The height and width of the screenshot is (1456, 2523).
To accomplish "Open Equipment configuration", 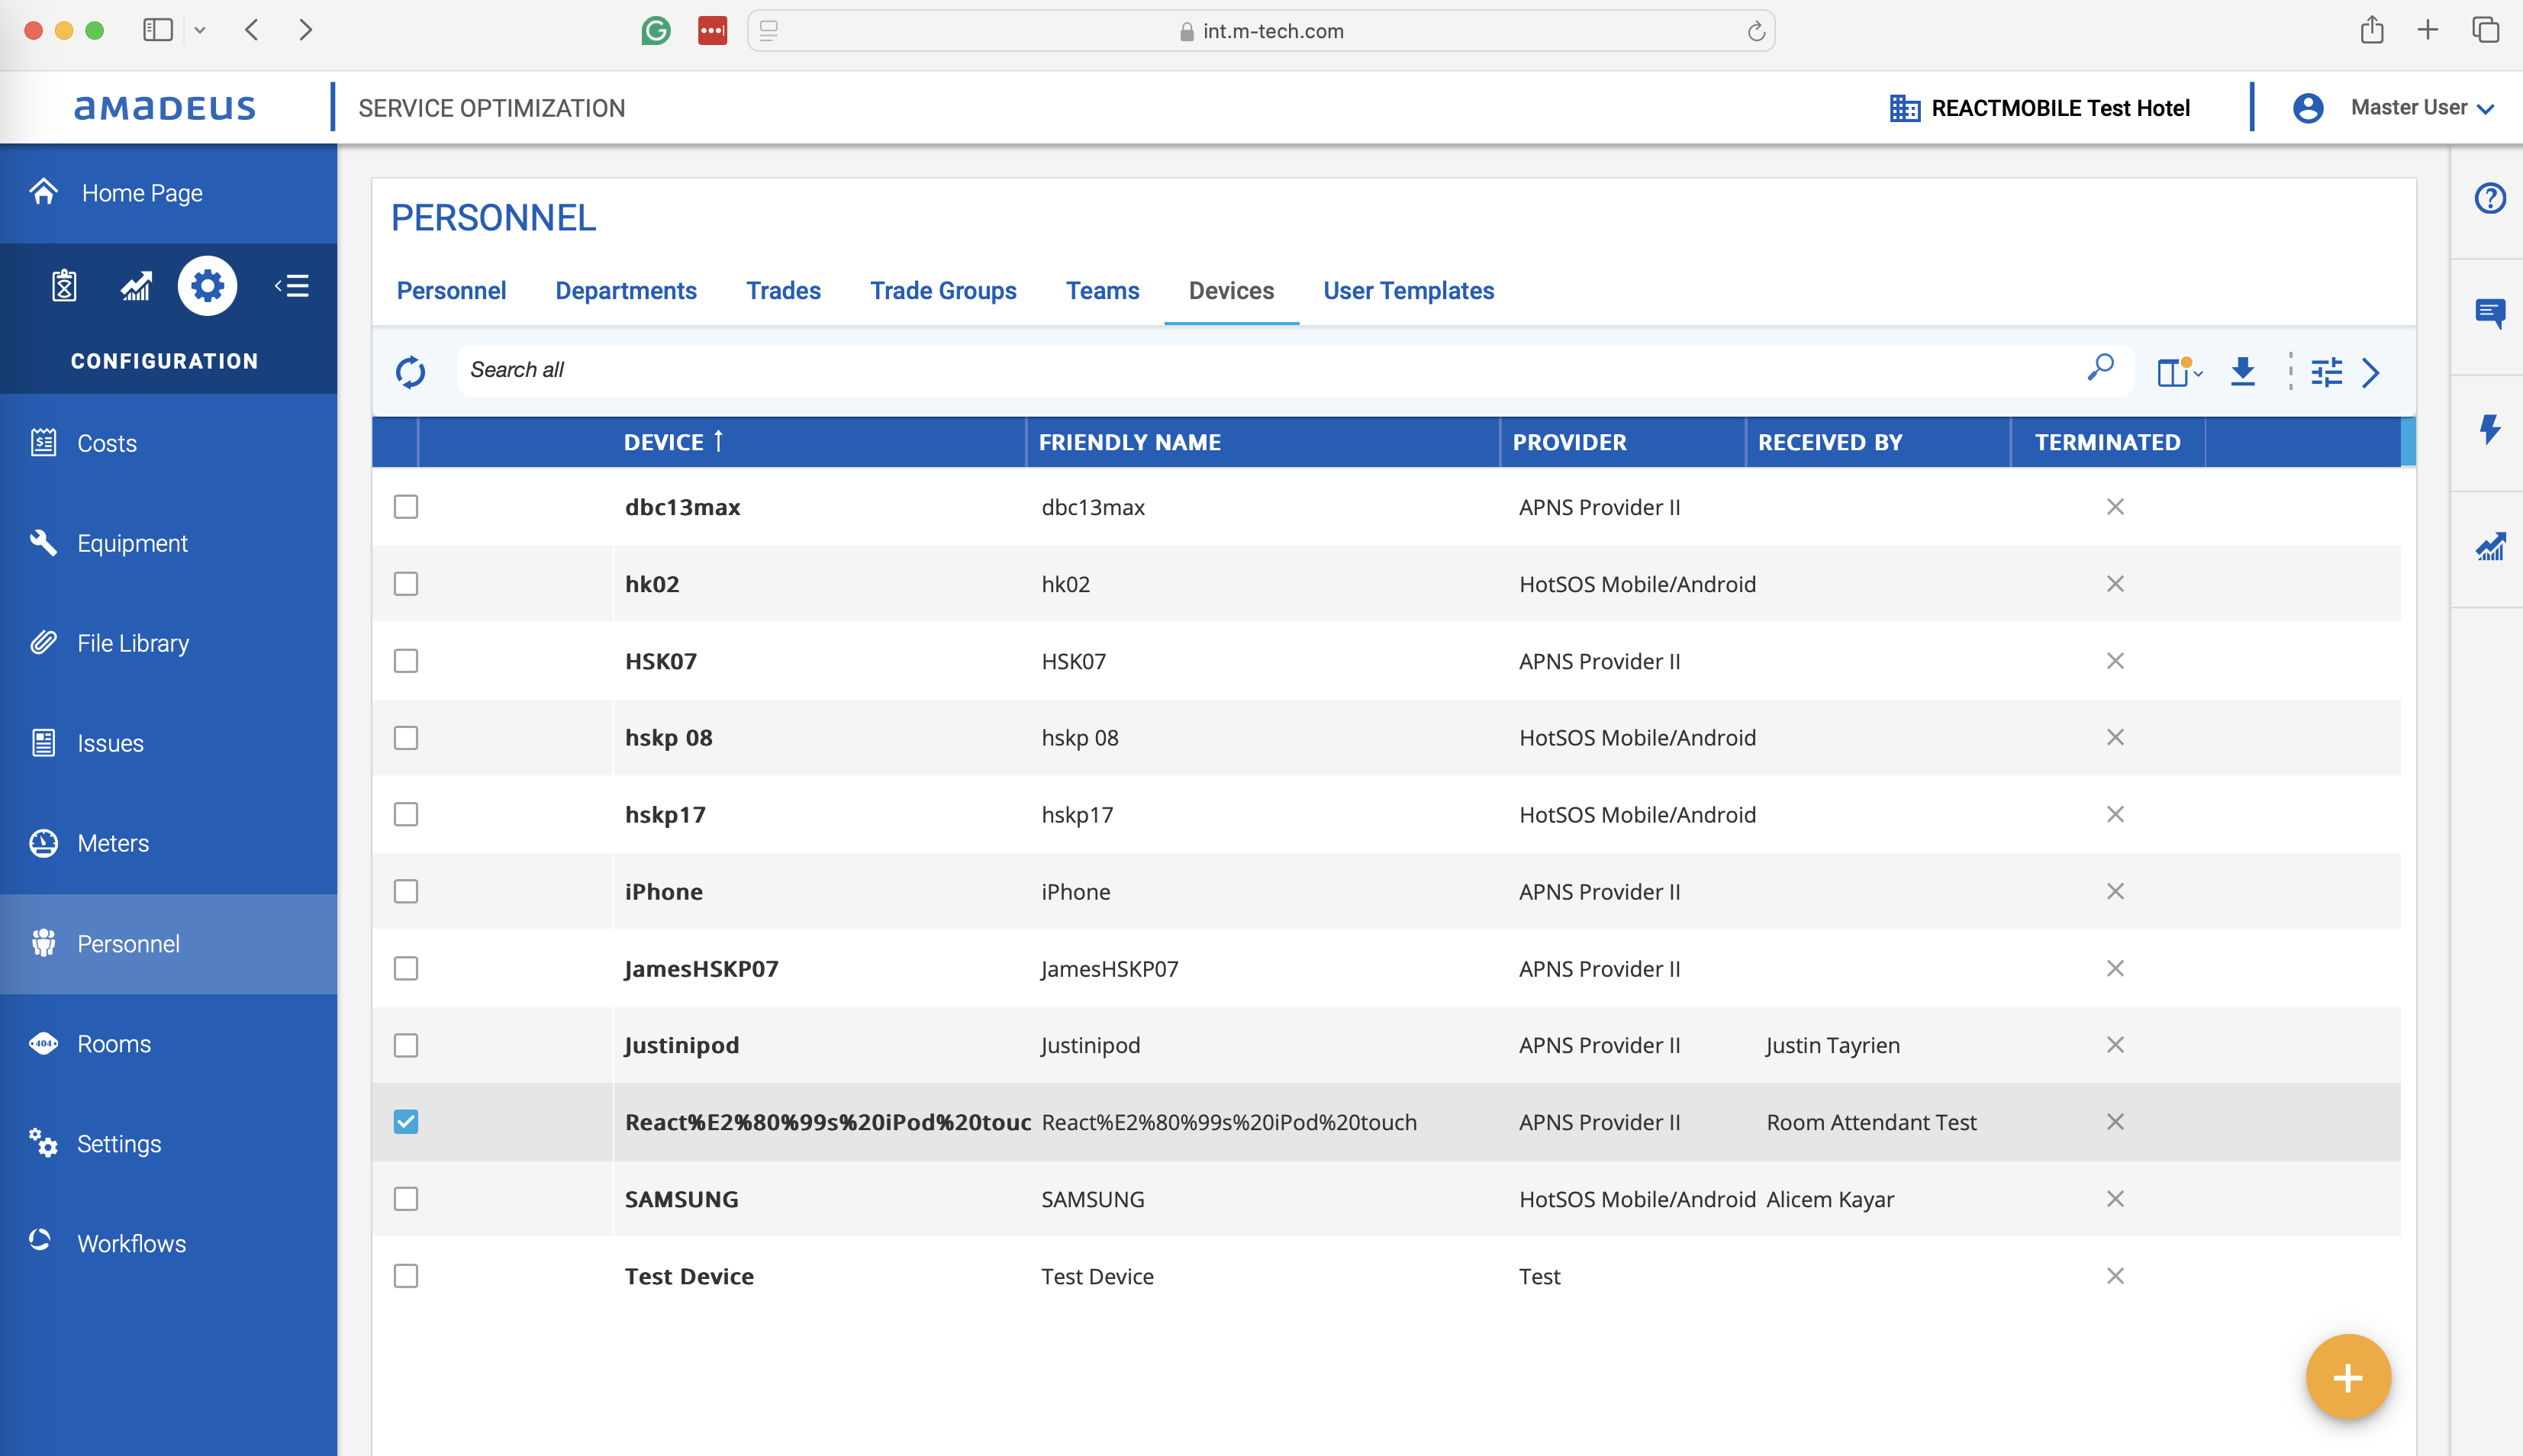I will 168,543.
